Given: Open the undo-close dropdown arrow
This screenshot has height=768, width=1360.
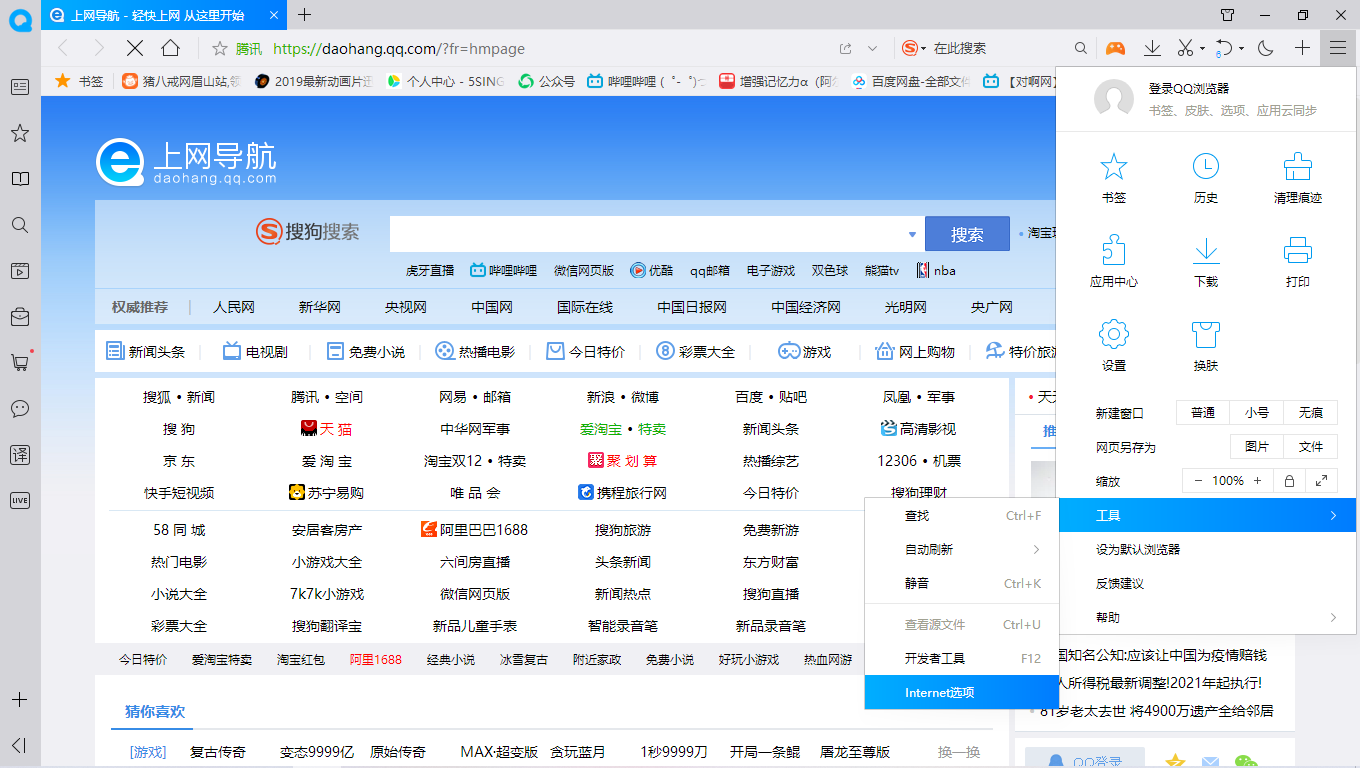Looking at the screenshot, I should pyautogui.click(x=1241, y=48).
